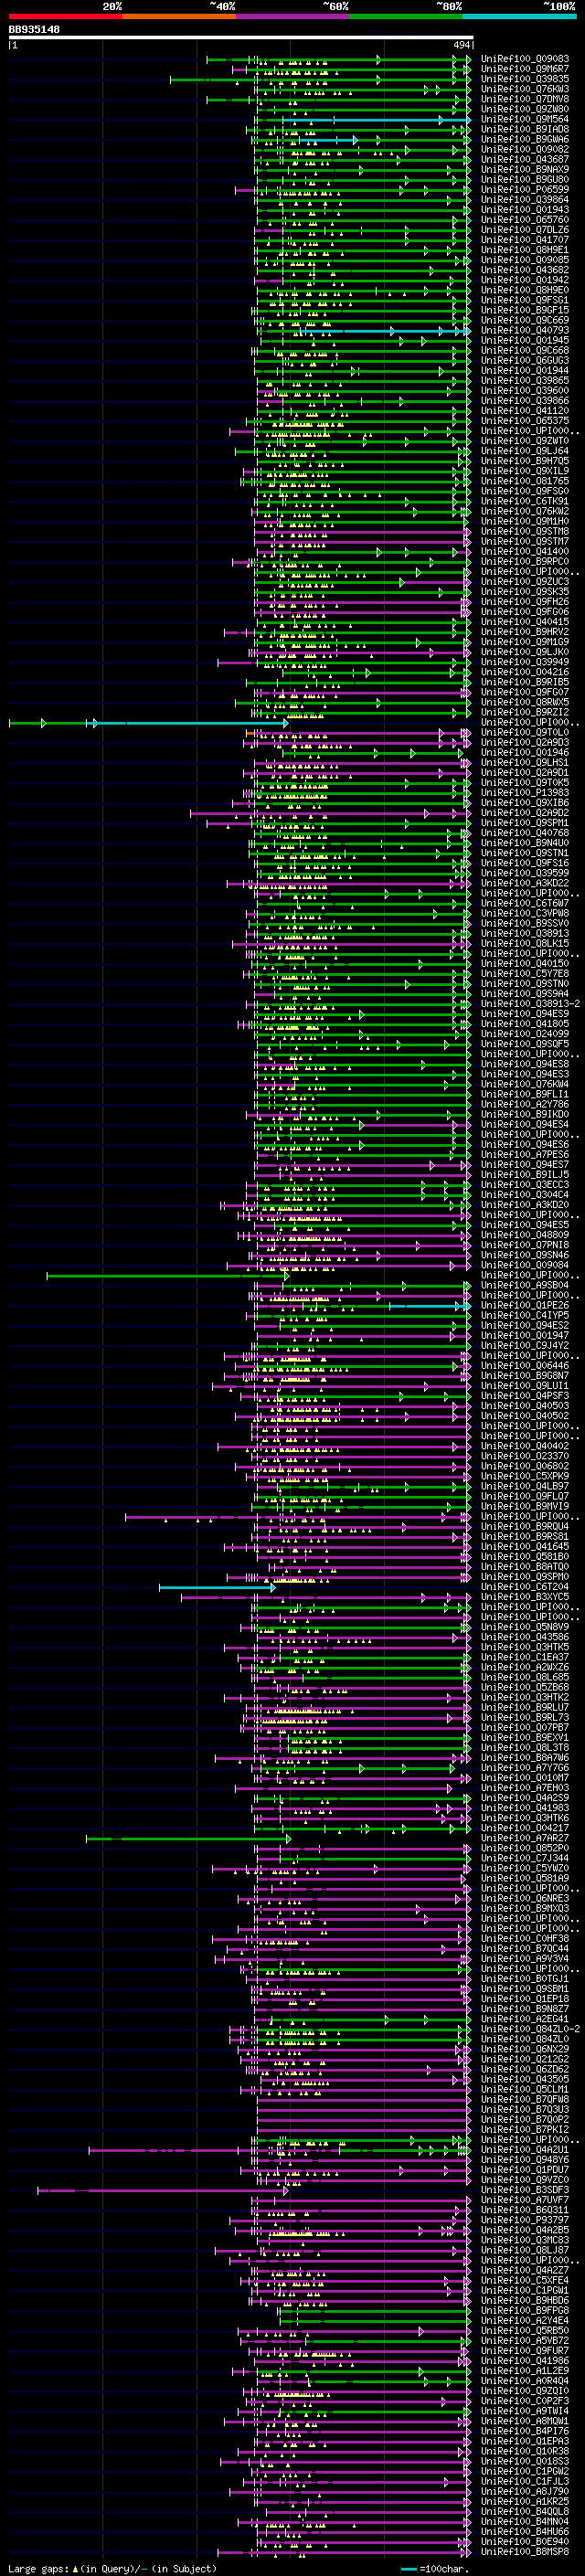Select hit UniRef100_B9FPG8
The height and width of the screenshot is (2576, 585).
pos(525,2309)
